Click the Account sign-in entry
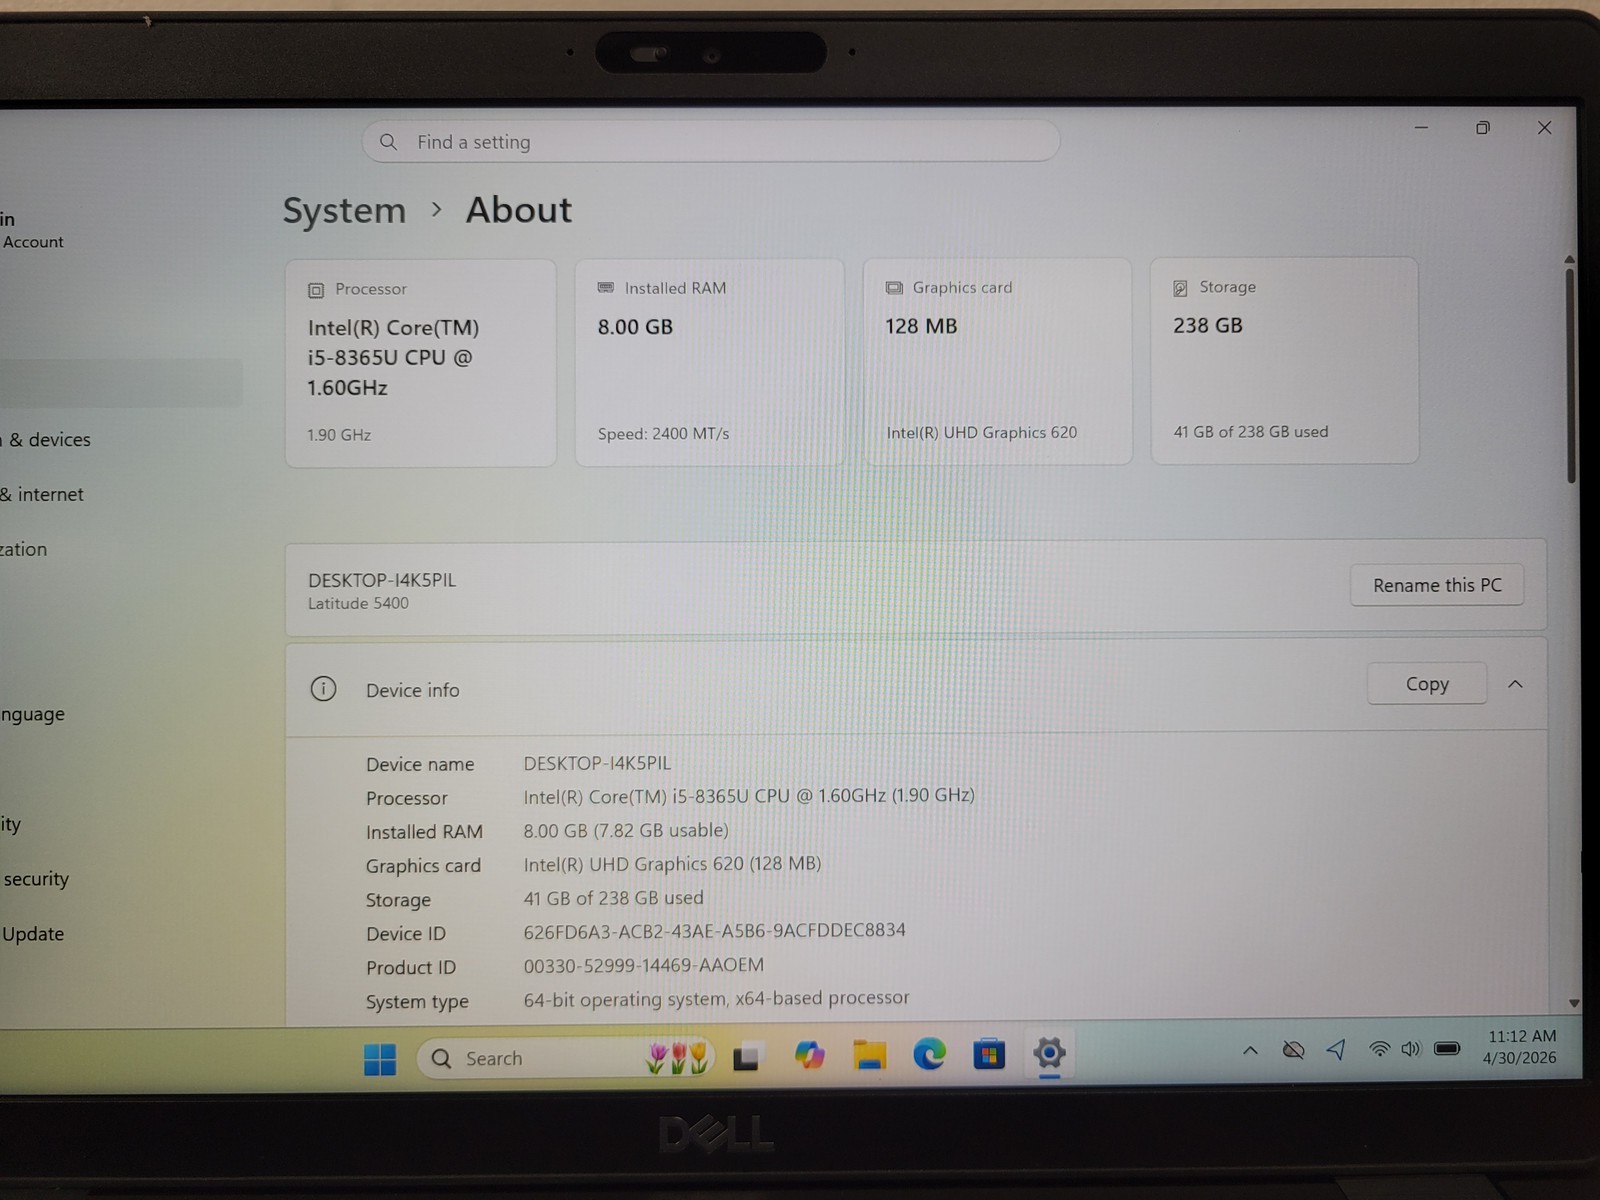The height and width of the screenshot is (1200, 1600). coord(32,230)
